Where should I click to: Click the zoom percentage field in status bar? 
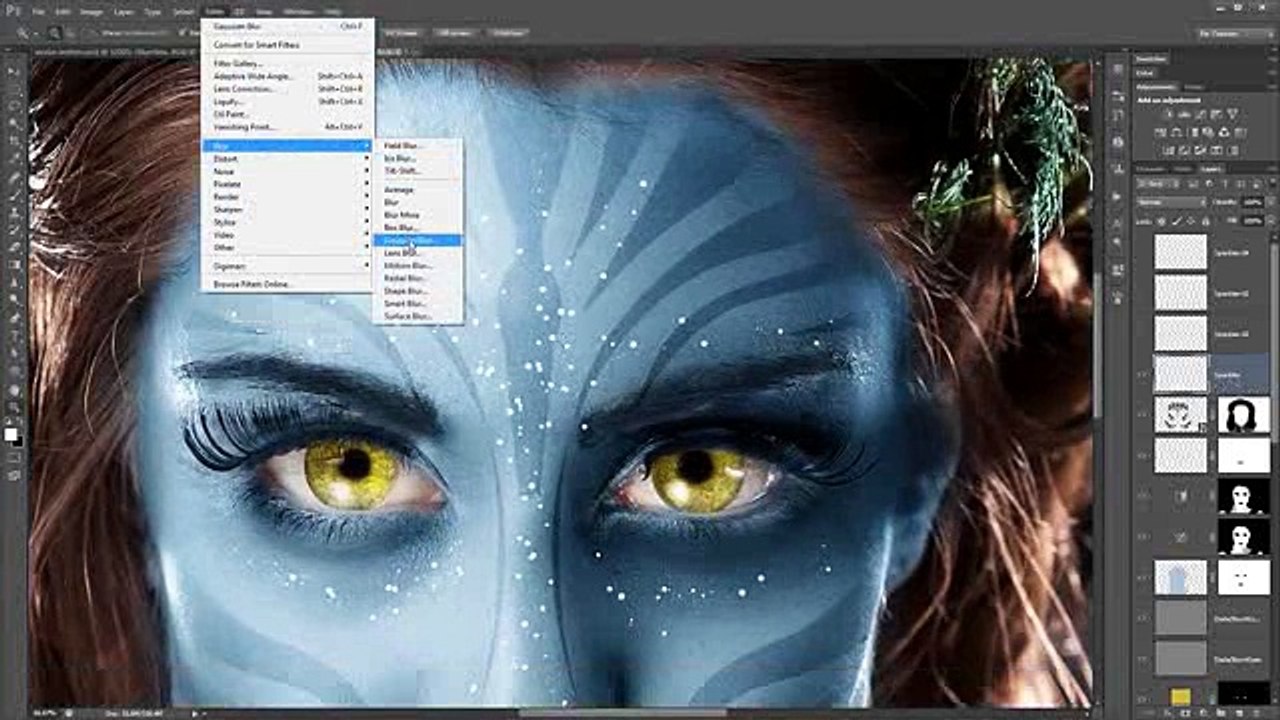(x=46, y=713)
